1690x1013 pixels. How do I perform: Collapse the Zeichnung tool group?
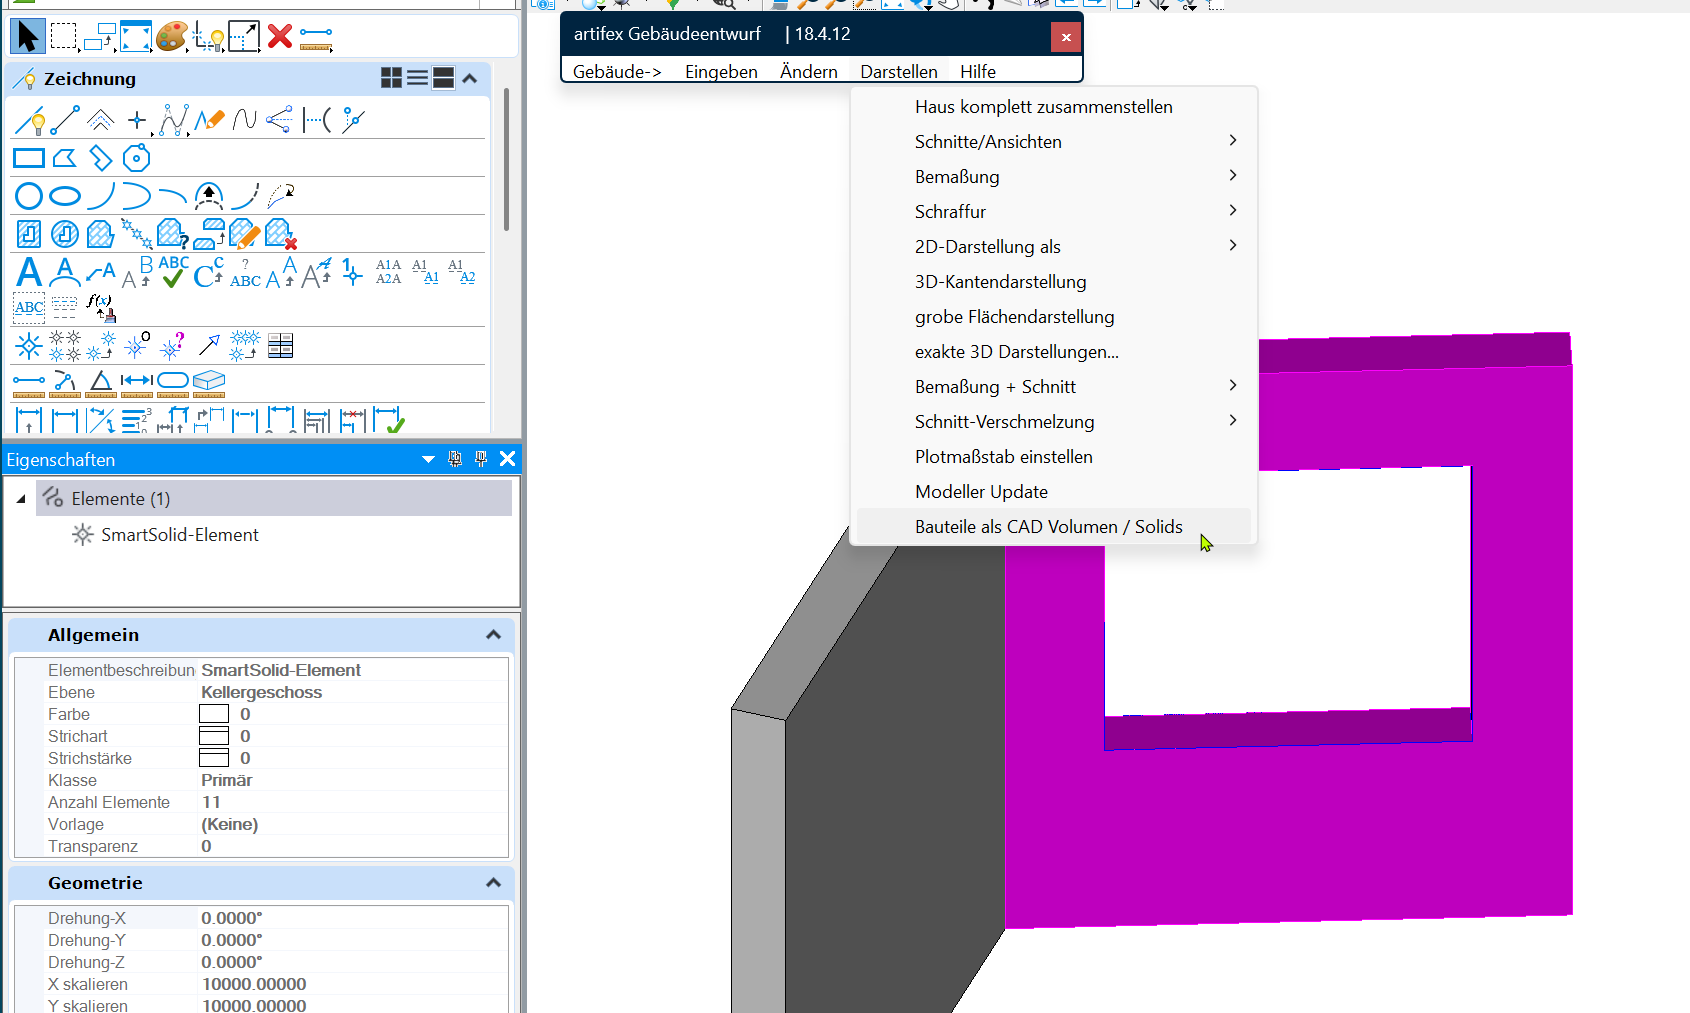point(470,78)
